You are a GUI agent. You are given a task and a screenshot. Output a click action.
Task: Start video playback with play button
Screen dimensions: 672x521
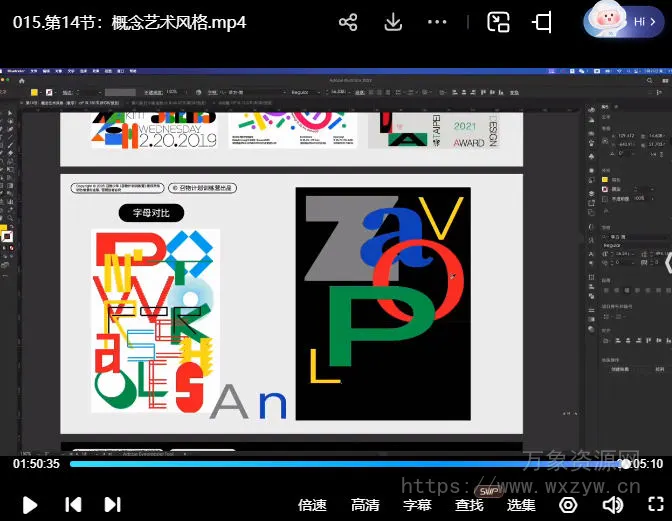point(30,505)
